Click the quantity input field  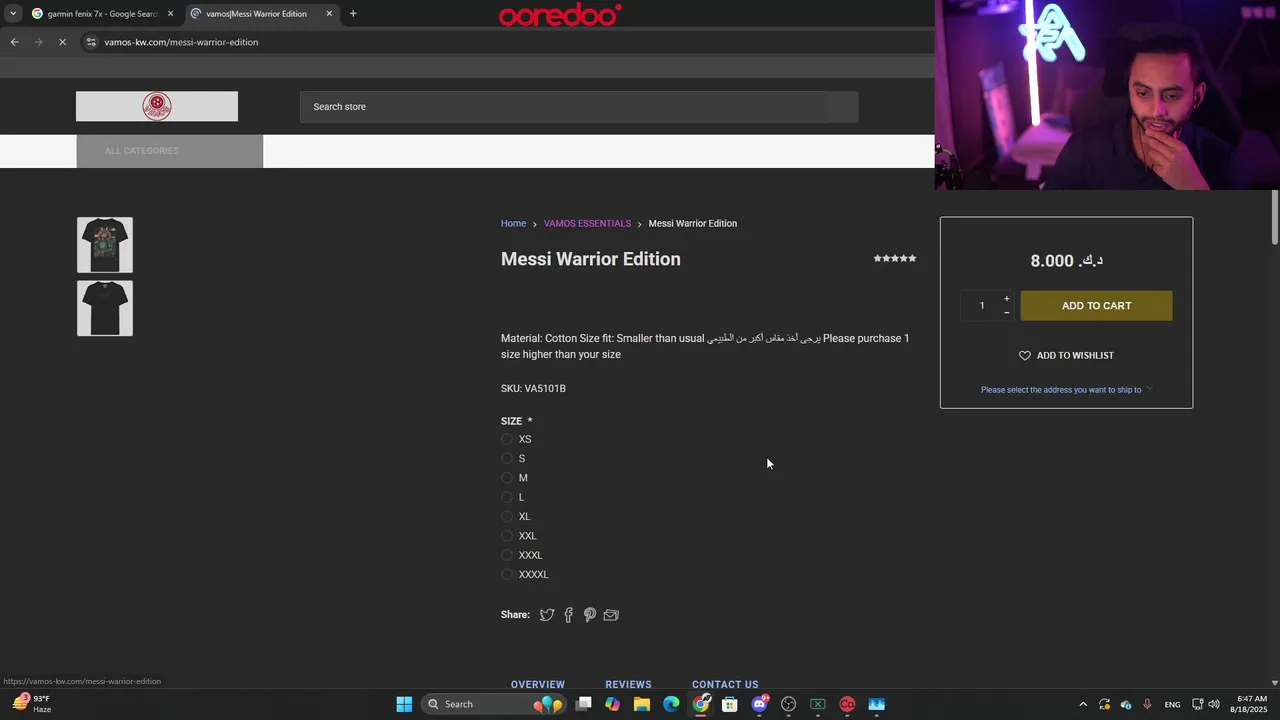[x=982, y=306]
